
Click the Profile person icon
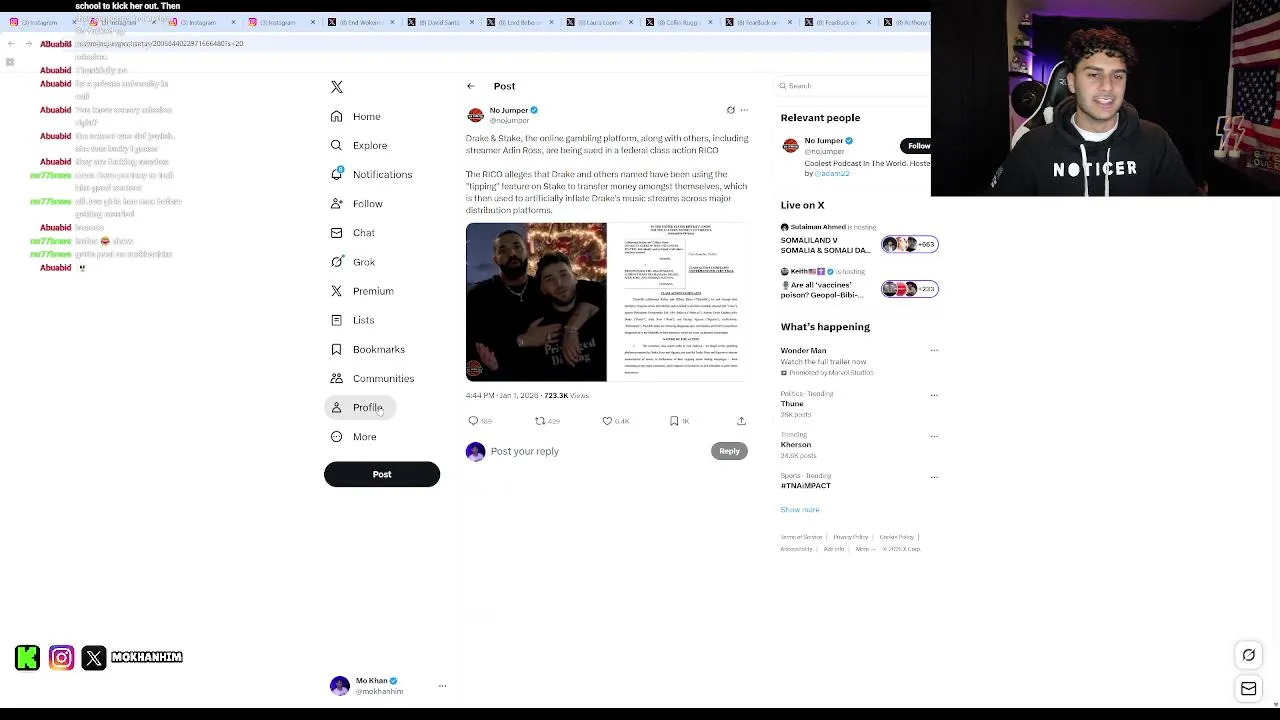click(337, 407)
